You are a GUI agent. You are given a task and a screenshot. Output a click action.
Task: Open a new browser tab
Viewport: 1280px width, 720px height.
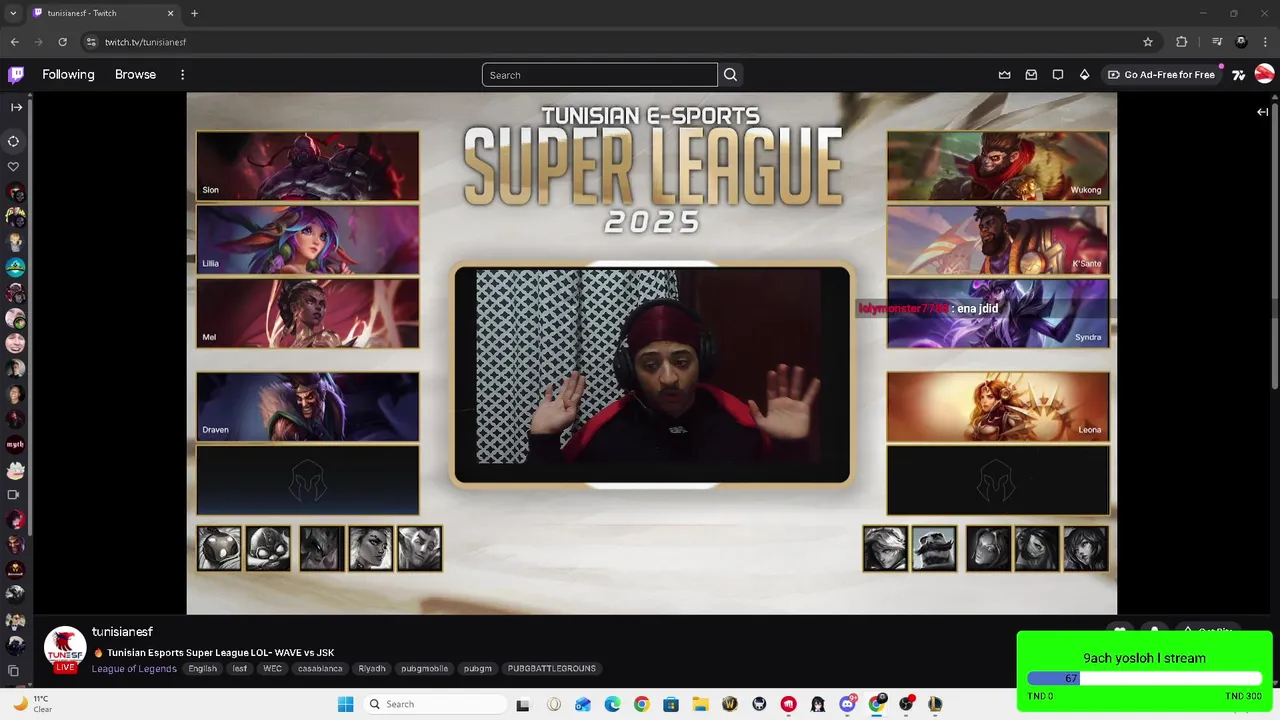tap(194, 13)
